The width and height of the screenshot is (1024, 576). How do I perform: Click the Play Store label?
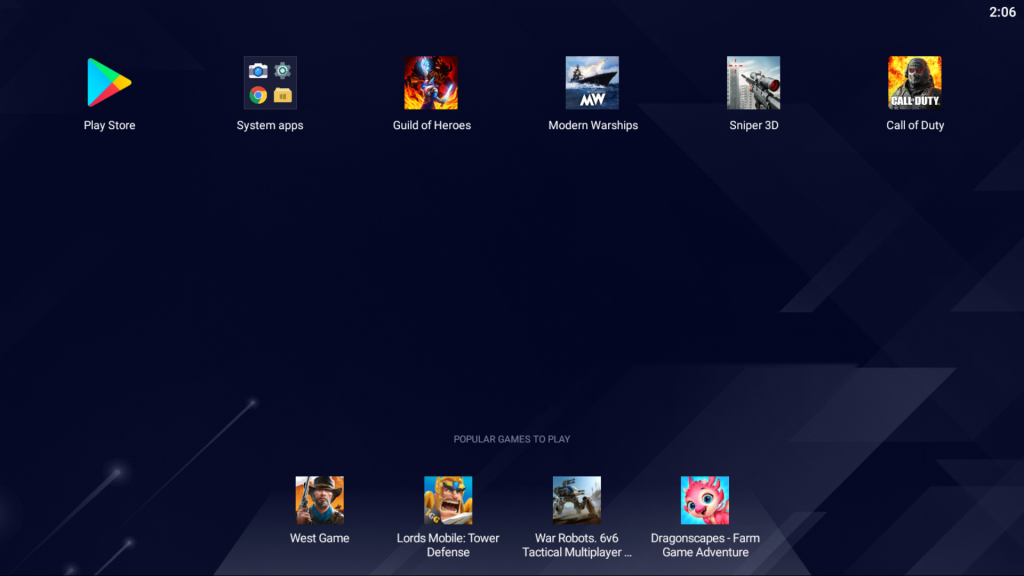[x=110, y=125]
